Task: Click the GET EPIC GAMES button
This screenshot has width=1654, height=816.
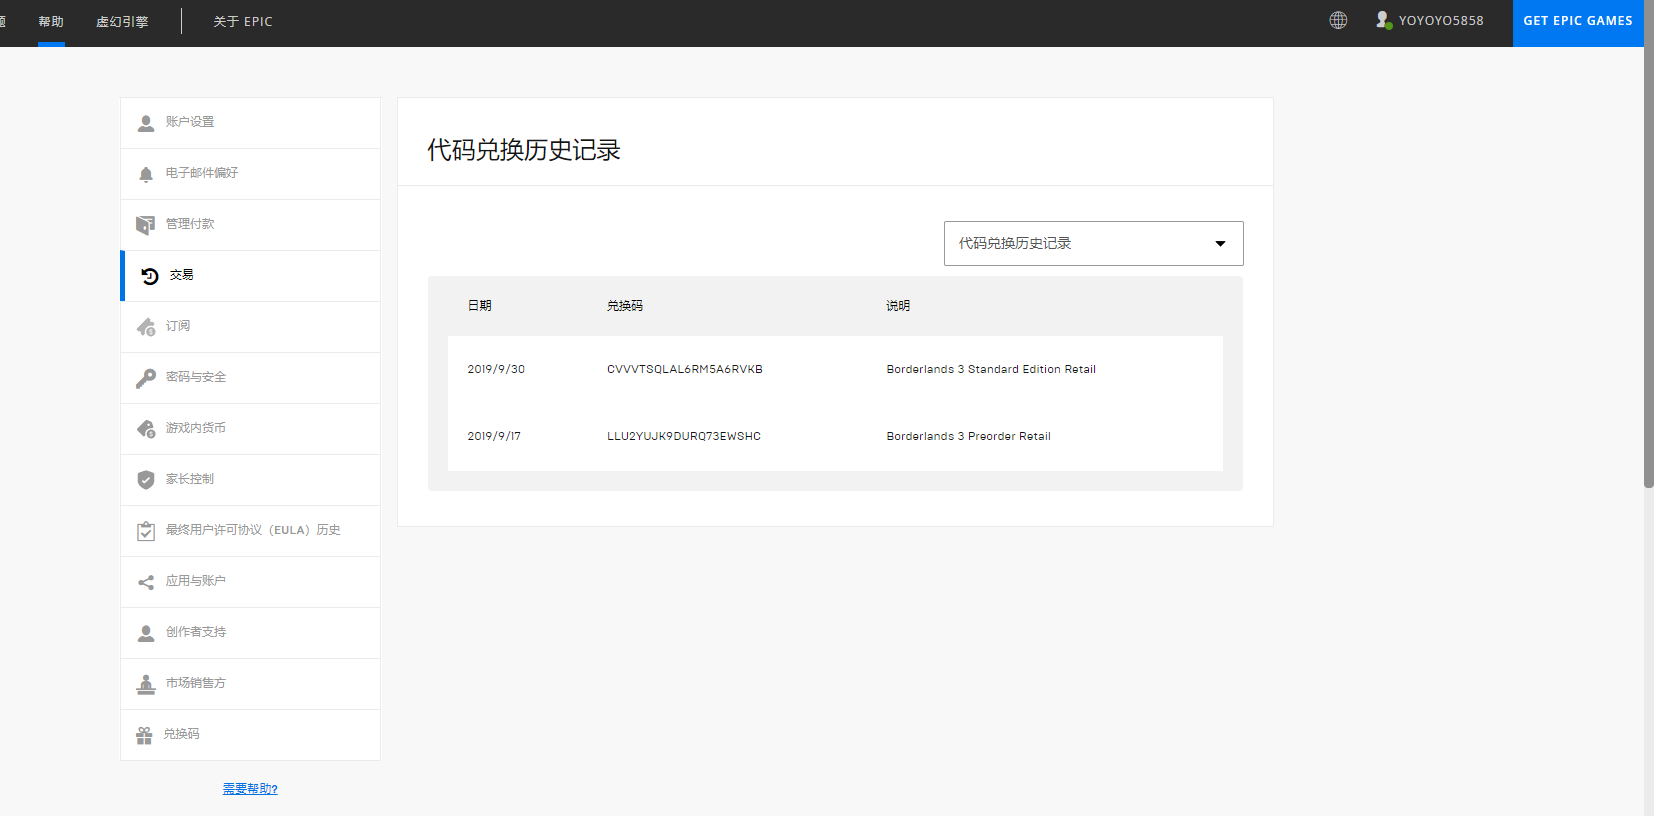Action: click(1578, 22)
